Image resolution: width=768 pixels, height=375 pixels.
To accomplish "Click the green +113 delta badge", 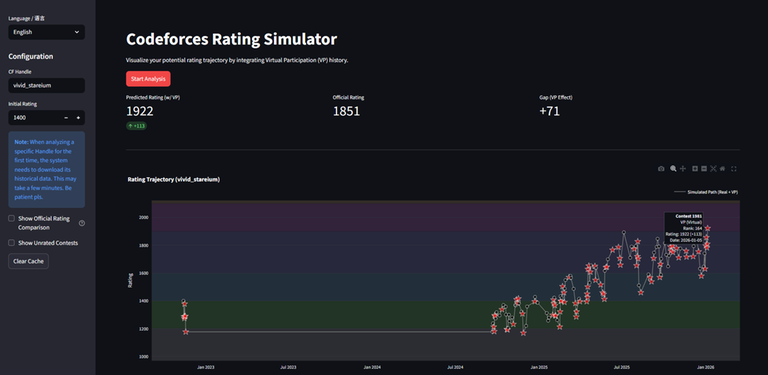I will tap(136, 126).
